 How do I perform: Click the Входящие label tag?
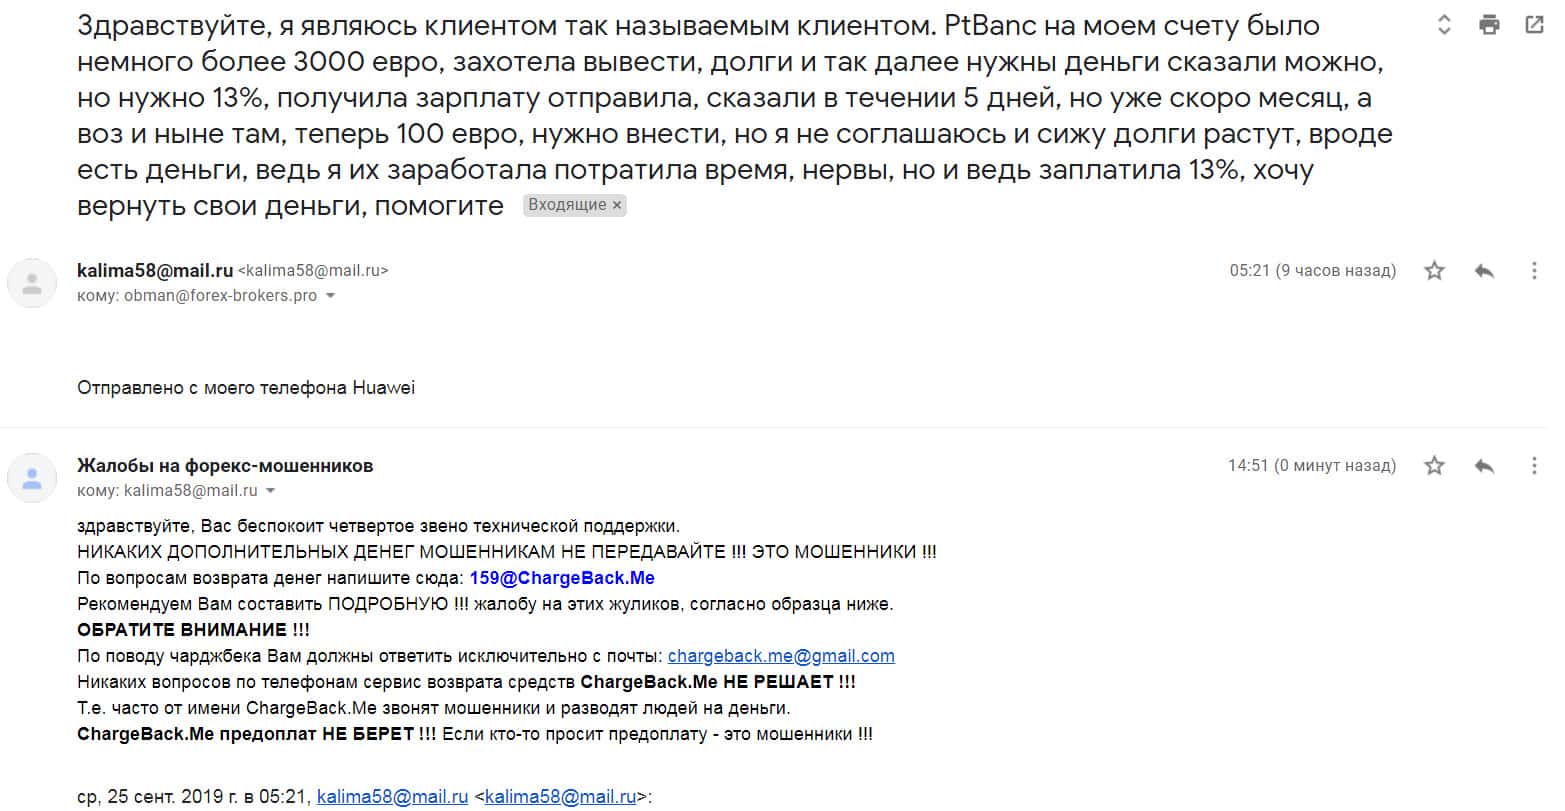click(x=566, y=205)
